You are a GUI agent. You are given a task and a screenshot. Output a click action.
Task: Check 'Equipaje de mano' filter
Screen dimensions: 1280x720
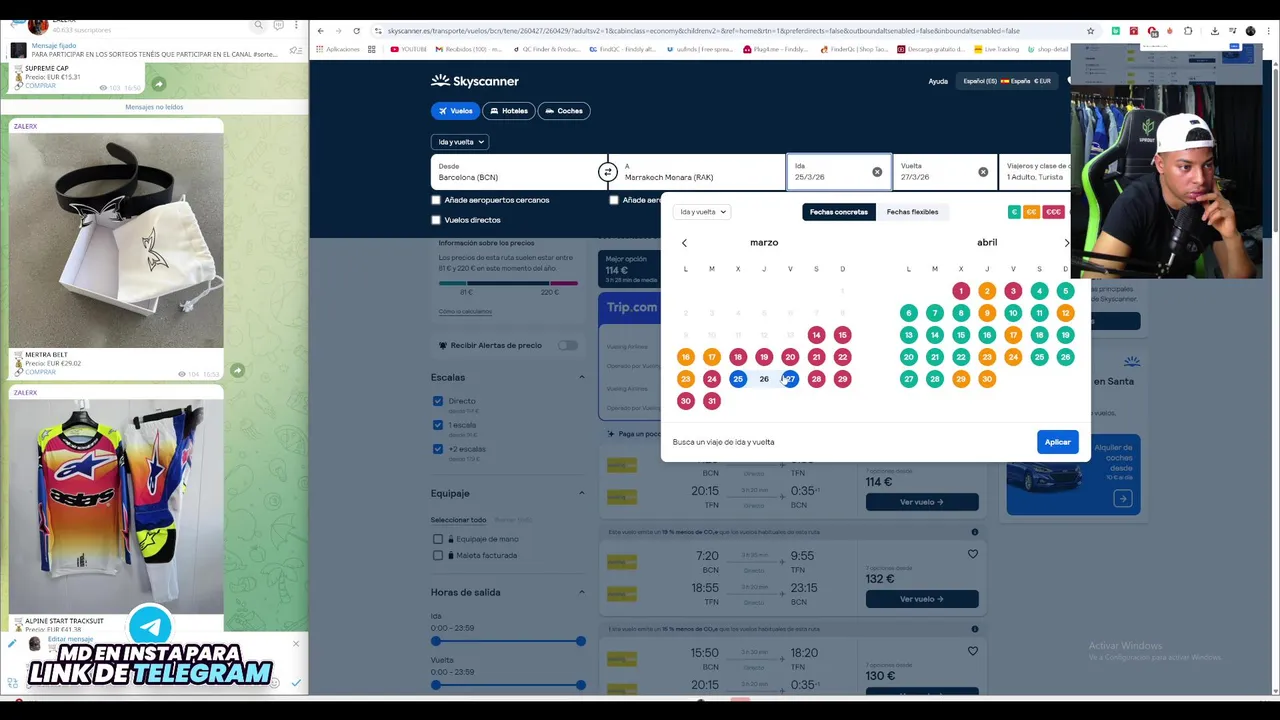point(438,539)
